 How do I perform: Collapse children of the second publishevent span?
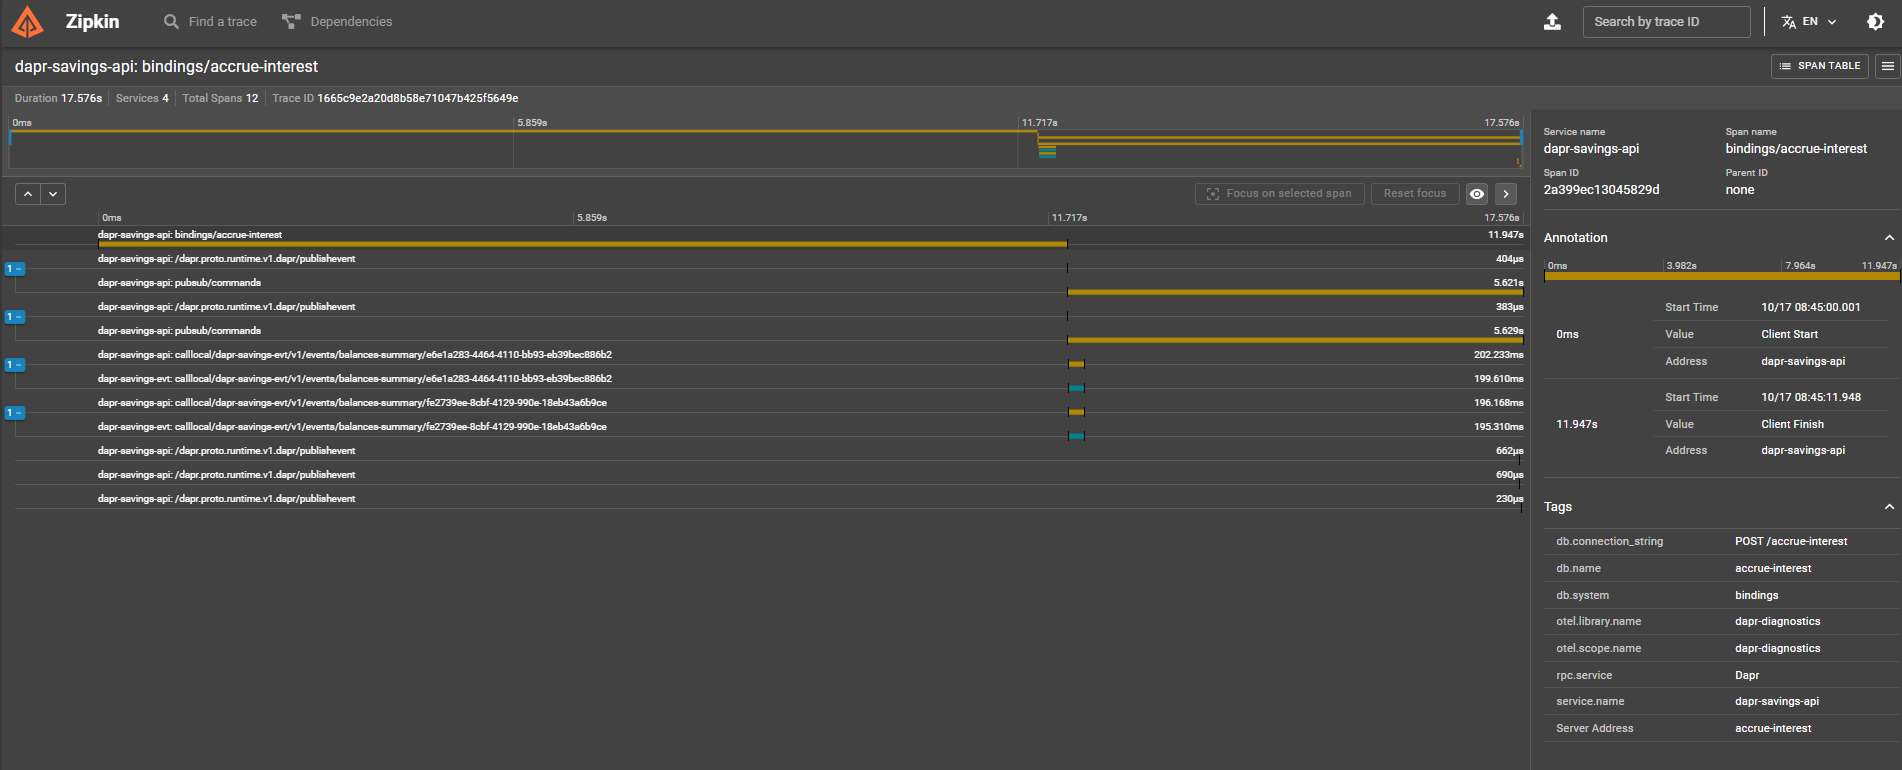pyautogui.click(x=15, y=317)
